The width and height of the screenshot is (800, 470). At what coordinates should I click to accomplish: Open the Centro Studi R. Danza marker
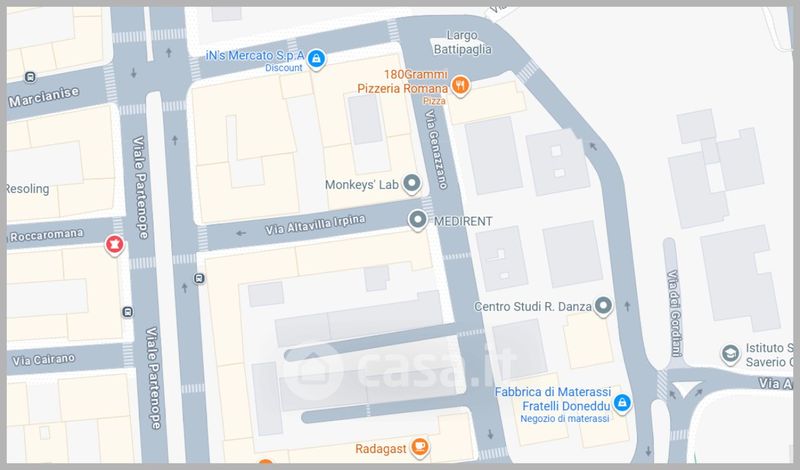pyautogui.click(x=603, y=306)
